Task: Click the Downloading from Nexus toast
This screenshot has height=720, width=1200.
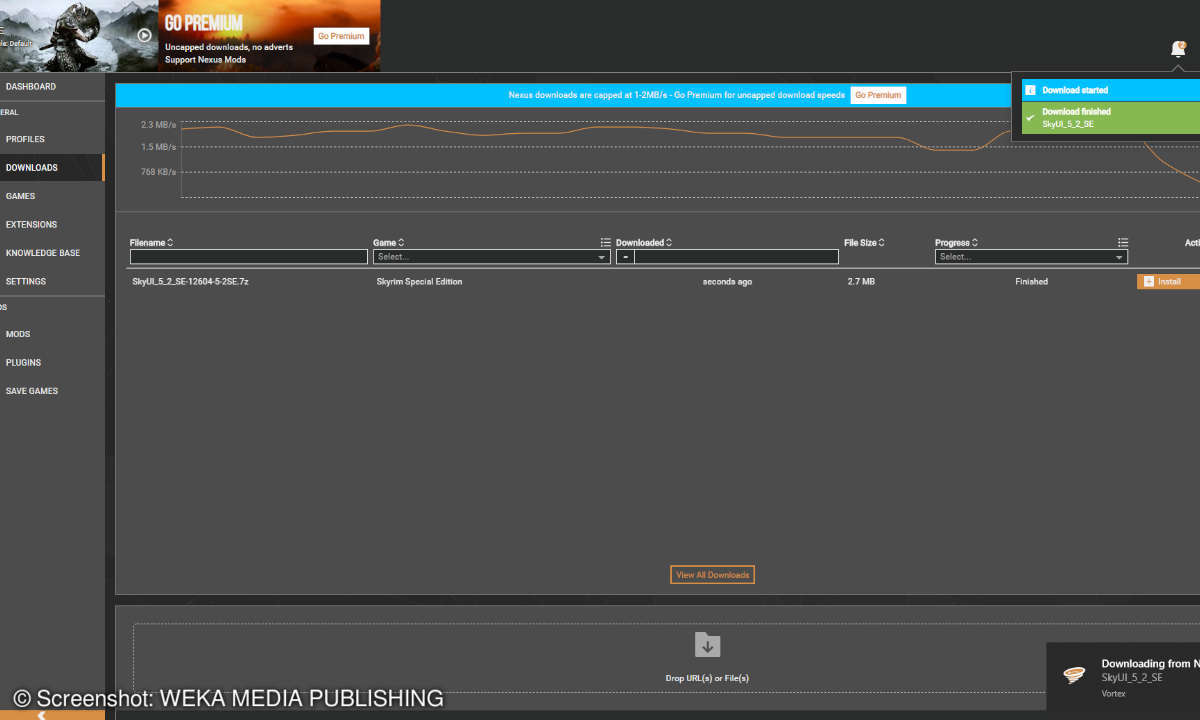Action: pos(1123,677)
